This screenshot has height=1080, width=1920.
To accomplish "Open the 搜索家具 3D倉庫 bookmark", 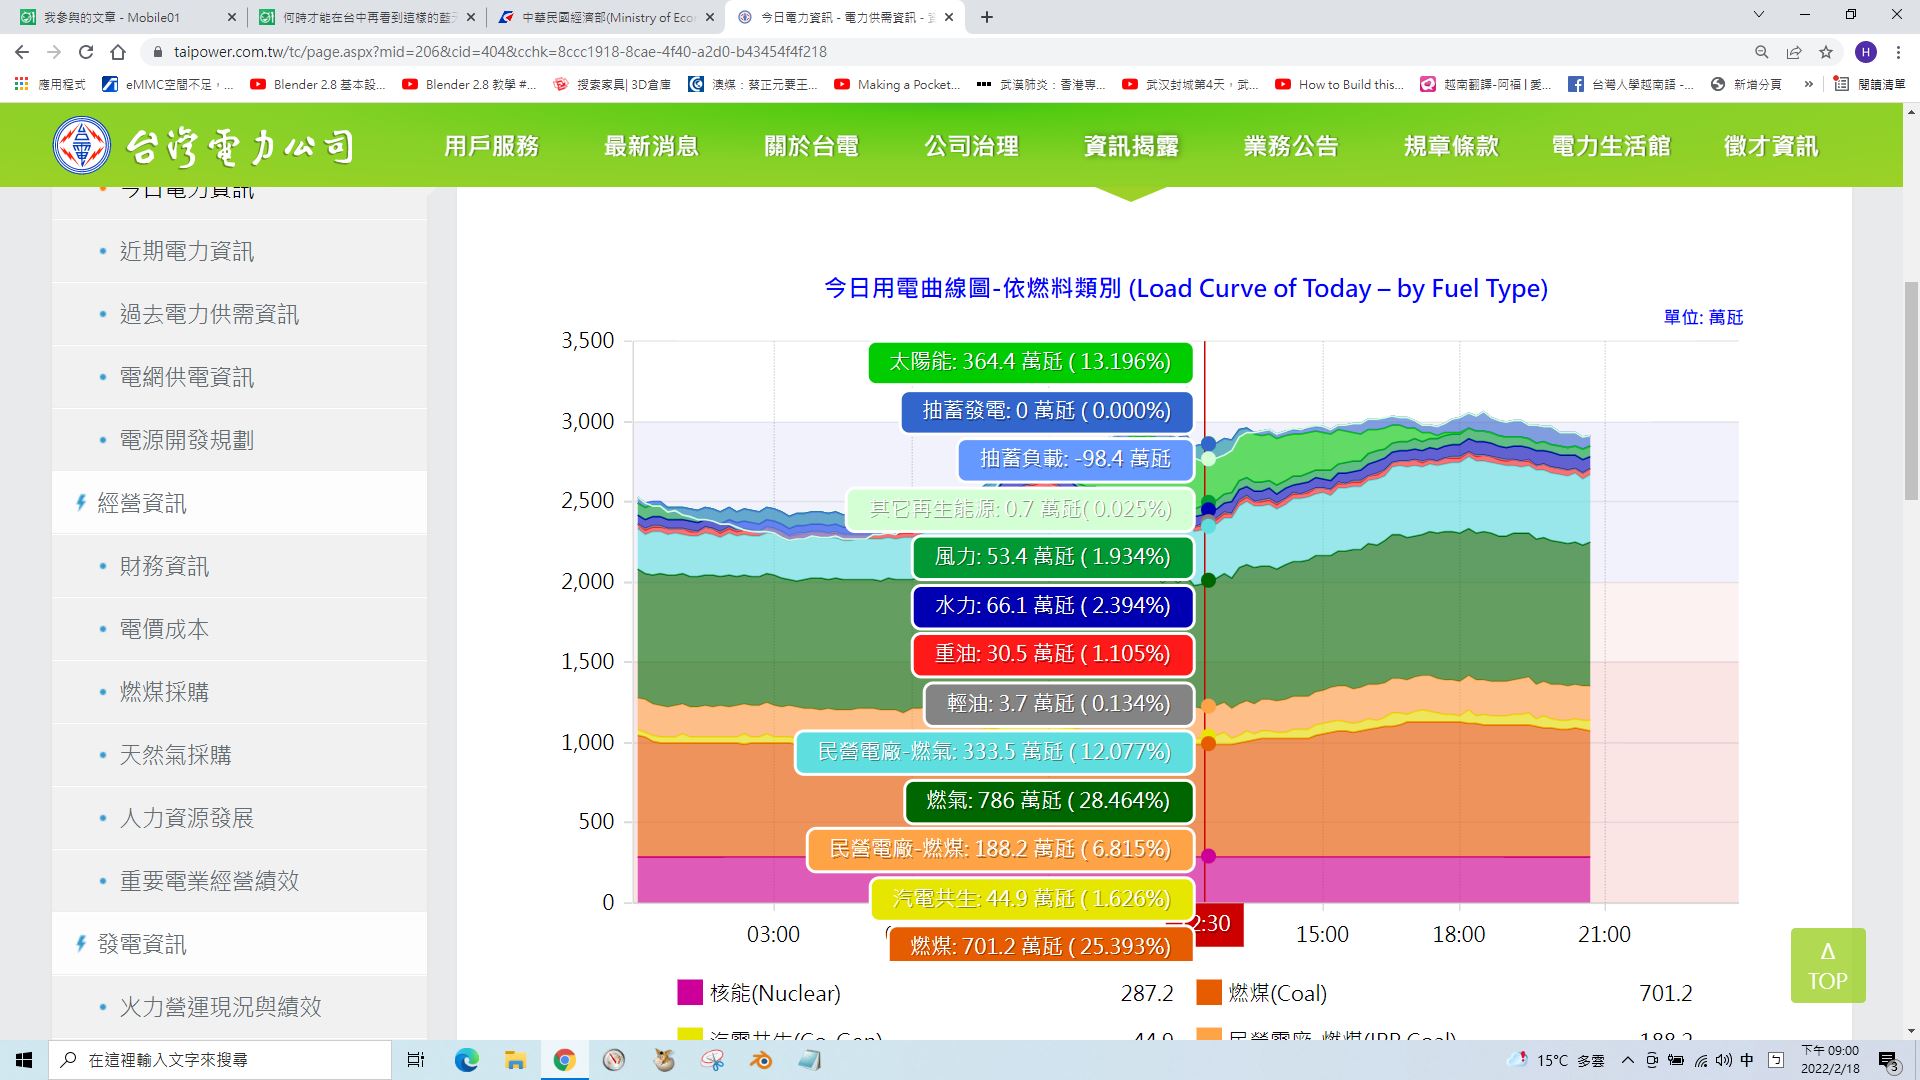I will pos(612,84).
